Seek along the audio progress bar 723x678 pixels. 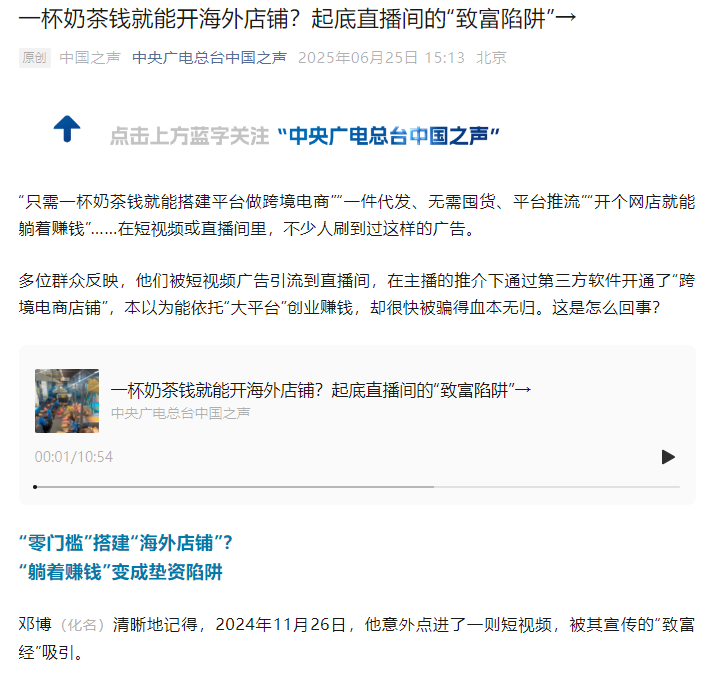(x=357, y=487)
